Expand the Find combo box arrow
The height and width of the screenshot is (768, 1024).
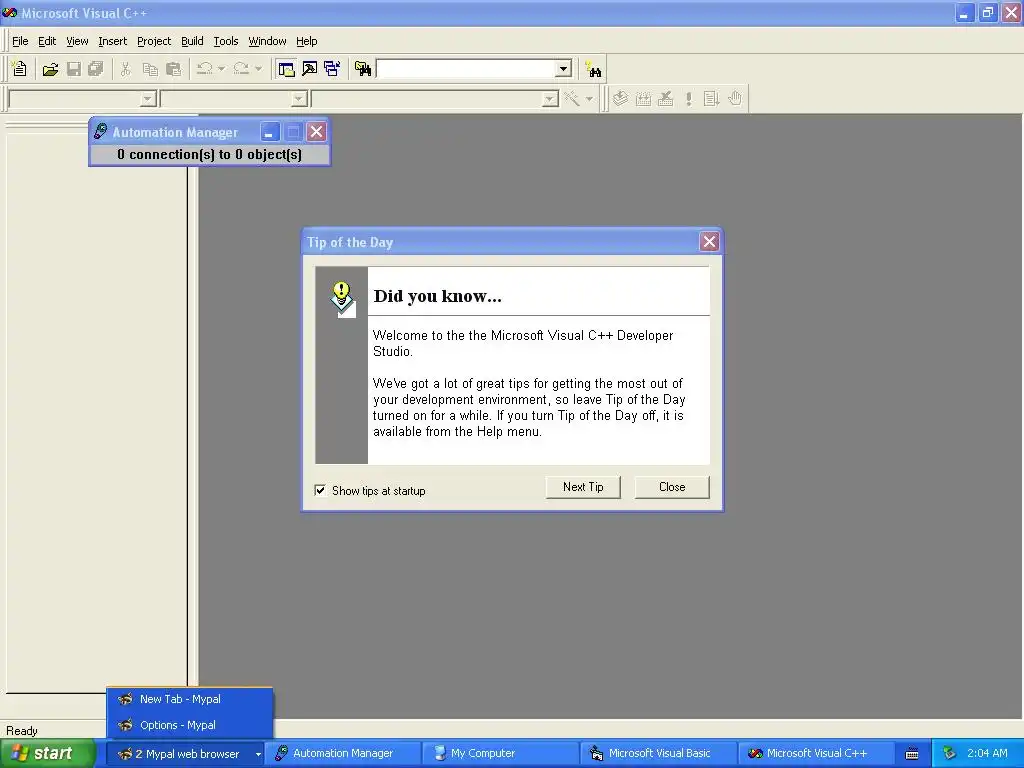tap(564, 69)
